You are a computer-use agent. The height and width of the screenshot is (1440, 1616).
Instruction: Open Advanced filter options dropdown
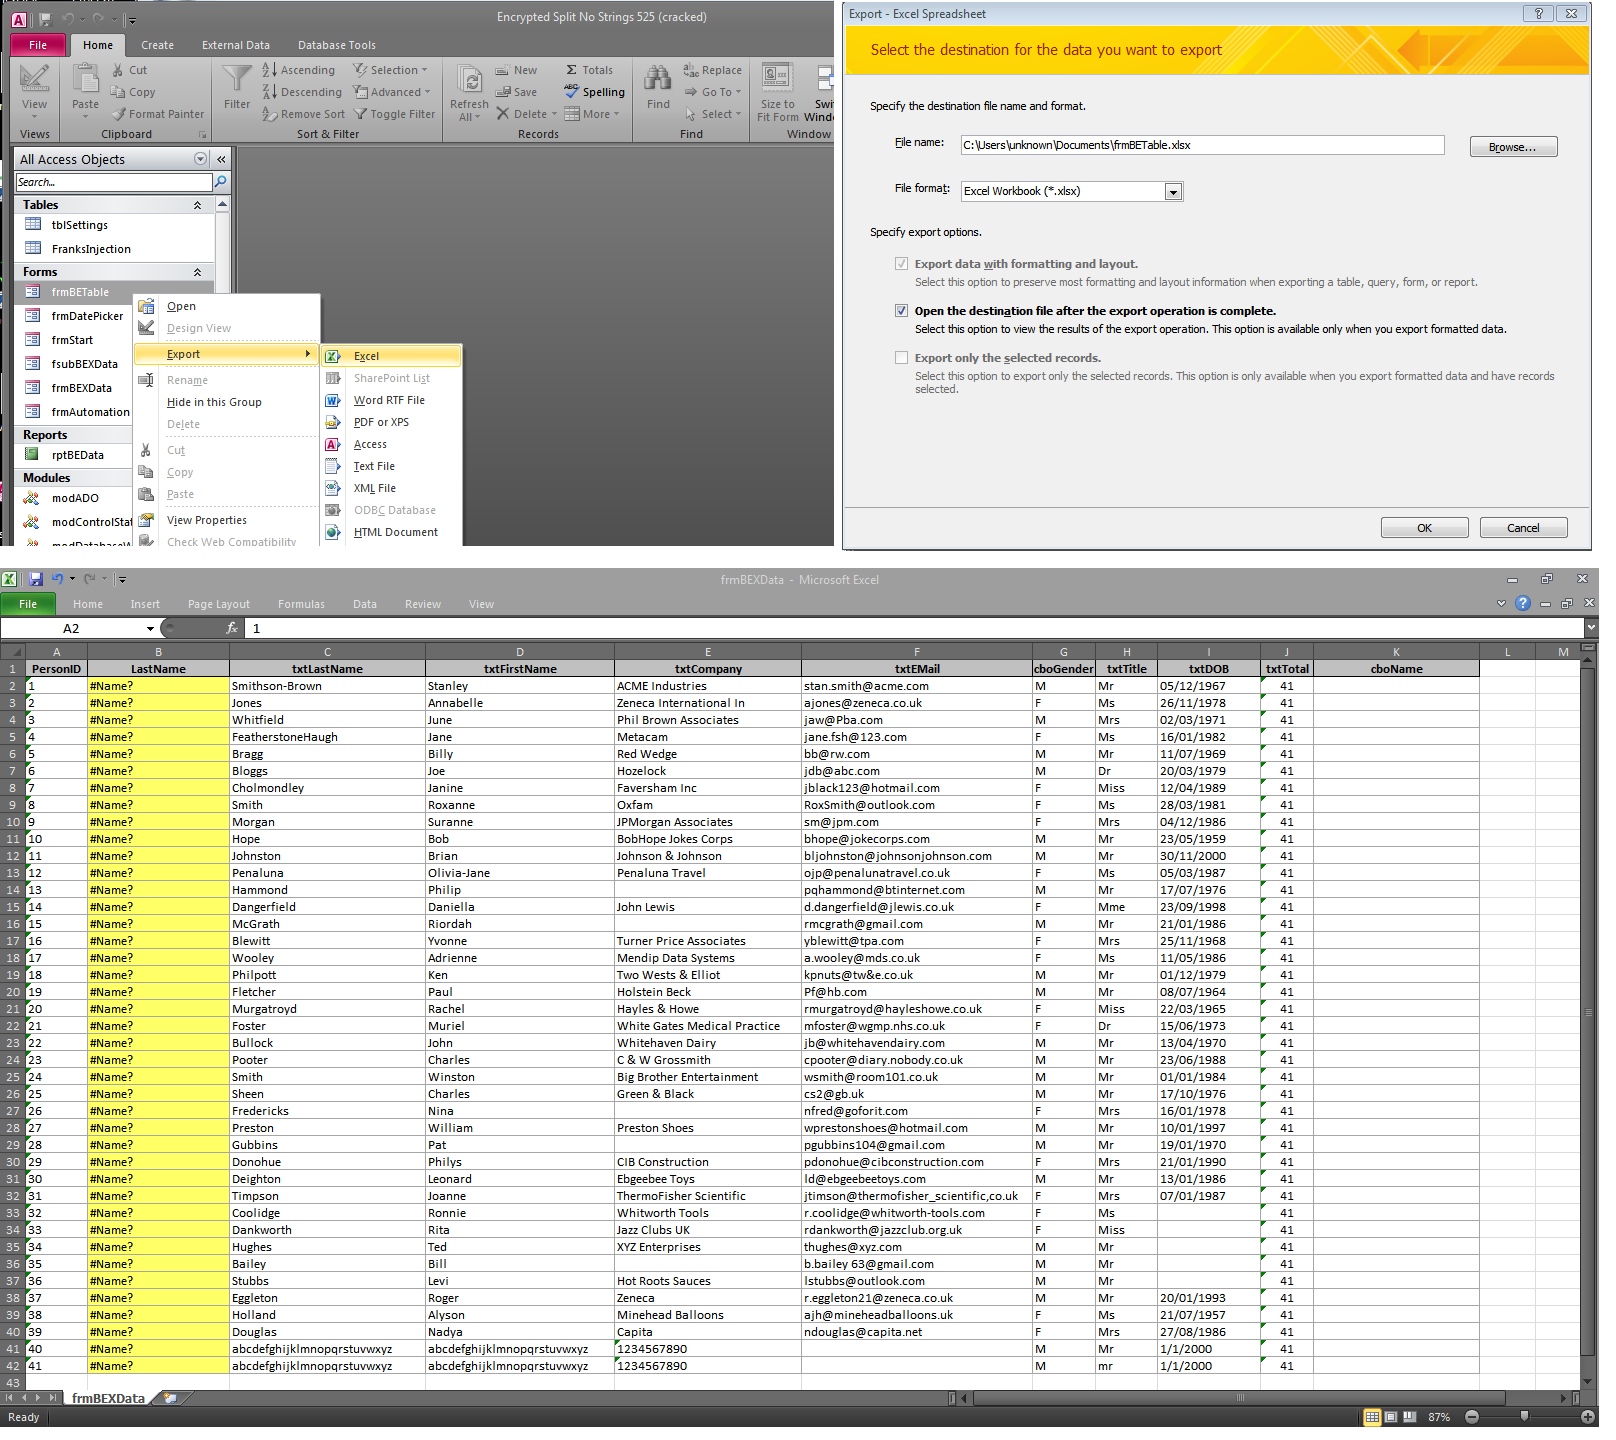point(392,92)
